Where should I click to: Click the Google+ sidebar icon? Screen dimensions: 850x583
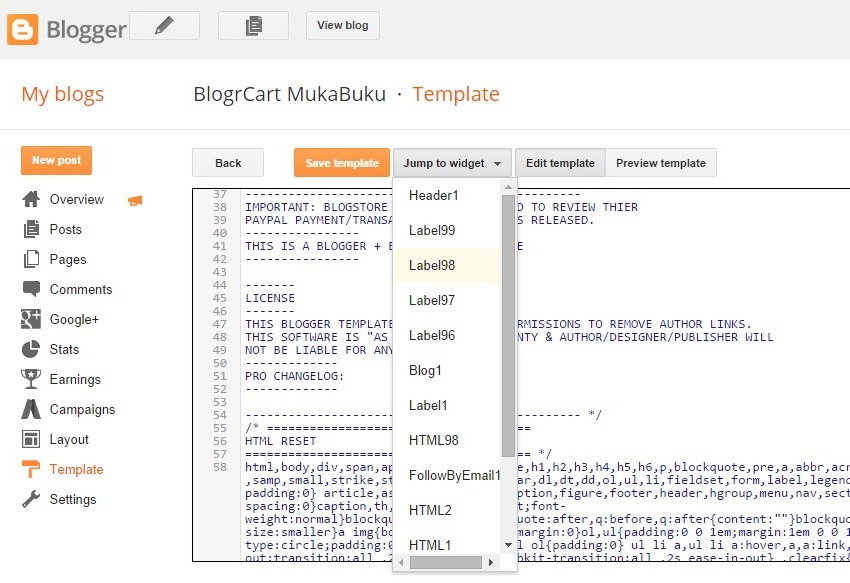click(x=31, y=319)
